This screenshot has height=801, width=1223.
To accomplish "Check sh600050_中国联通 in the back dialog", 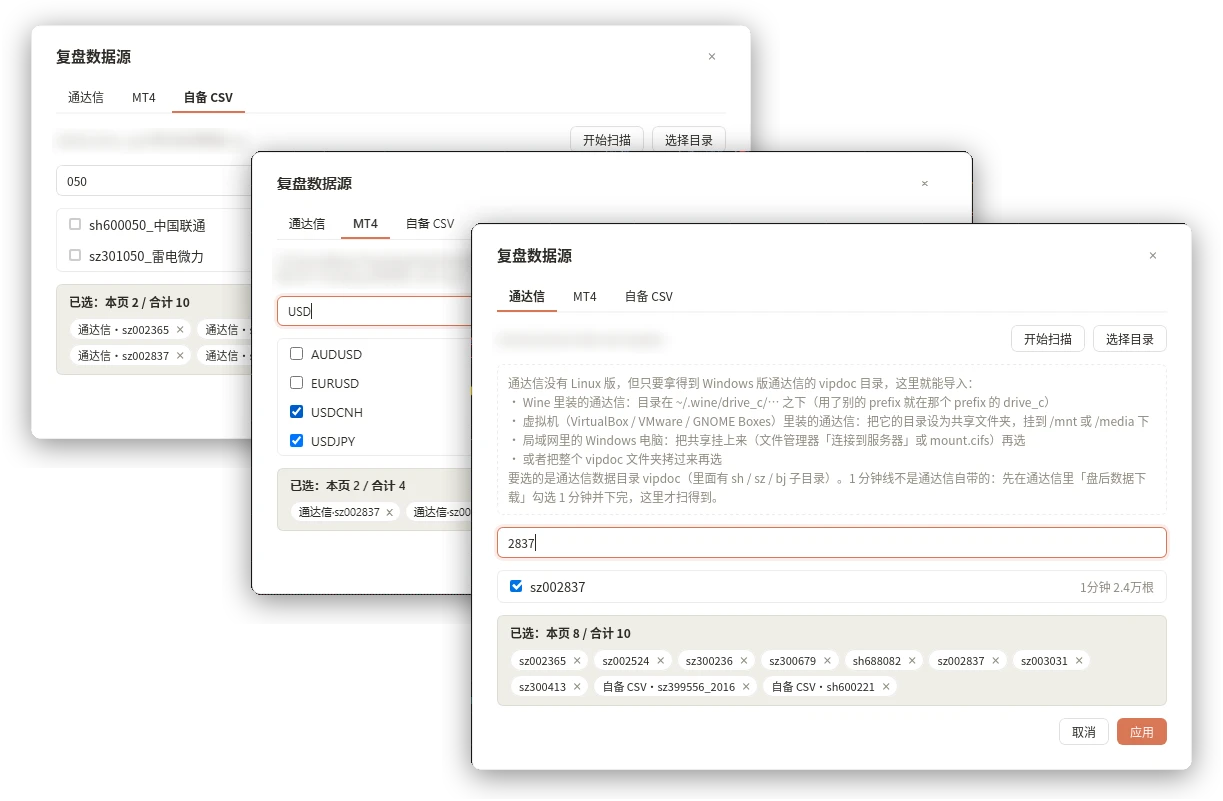I will click(75, 225).
